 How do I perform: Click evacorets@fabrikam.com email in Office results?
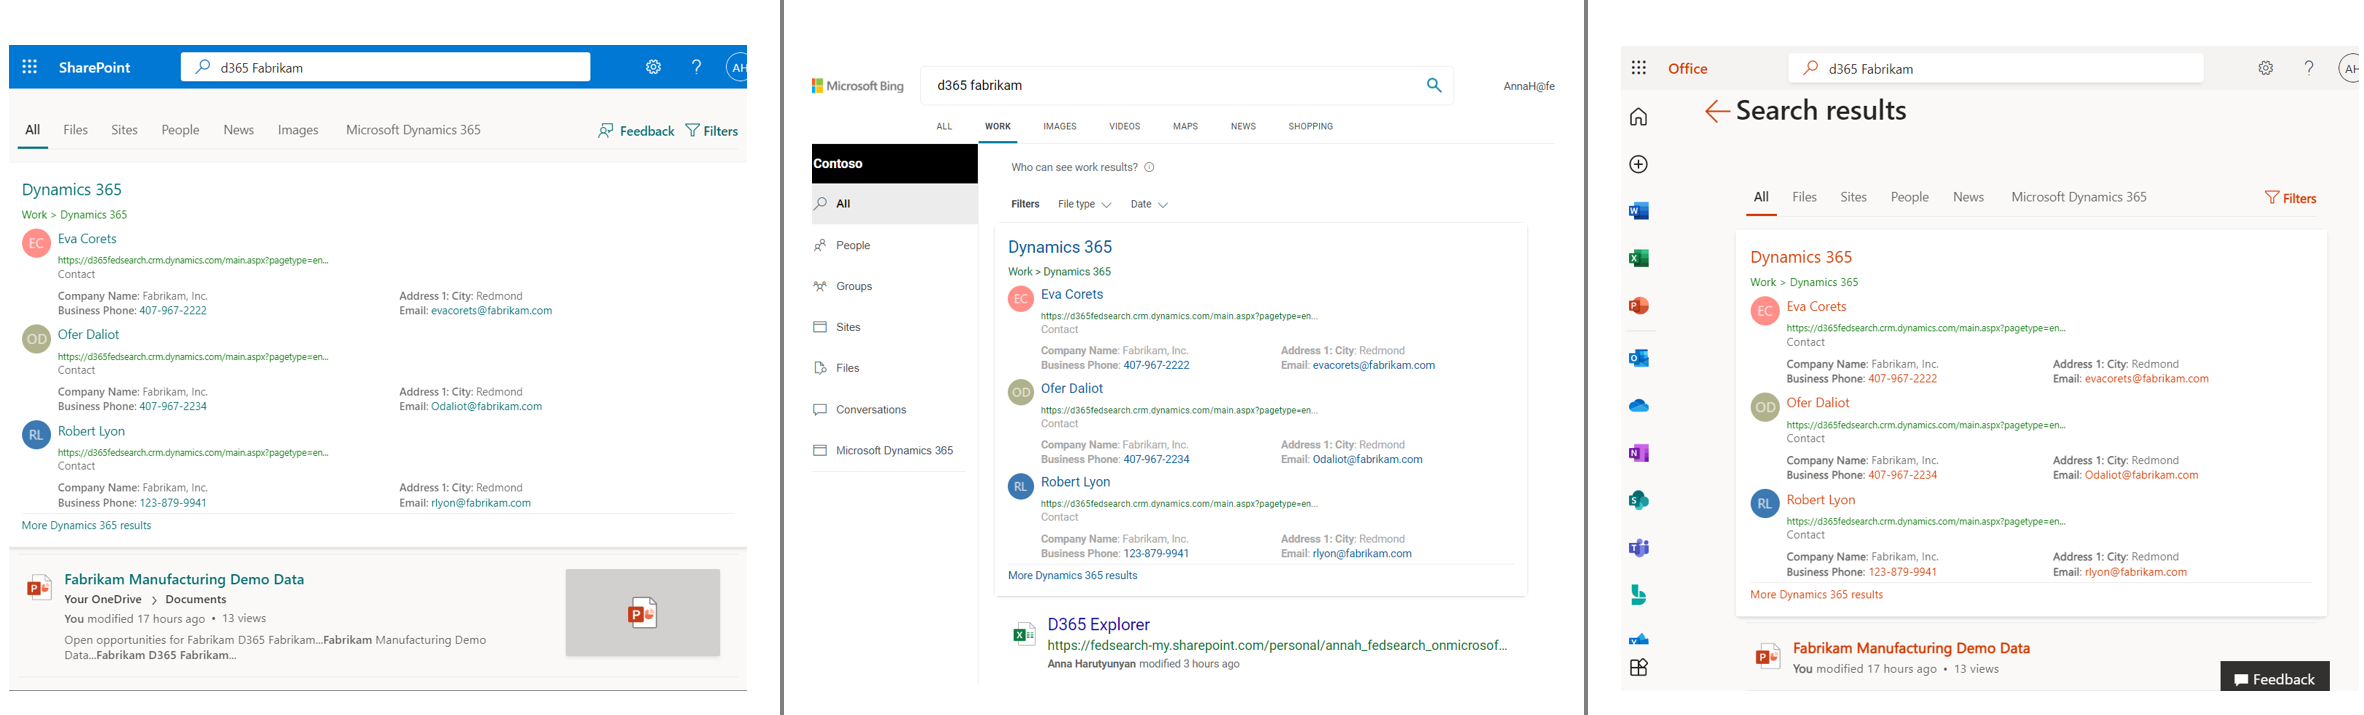pos(2146,379)
